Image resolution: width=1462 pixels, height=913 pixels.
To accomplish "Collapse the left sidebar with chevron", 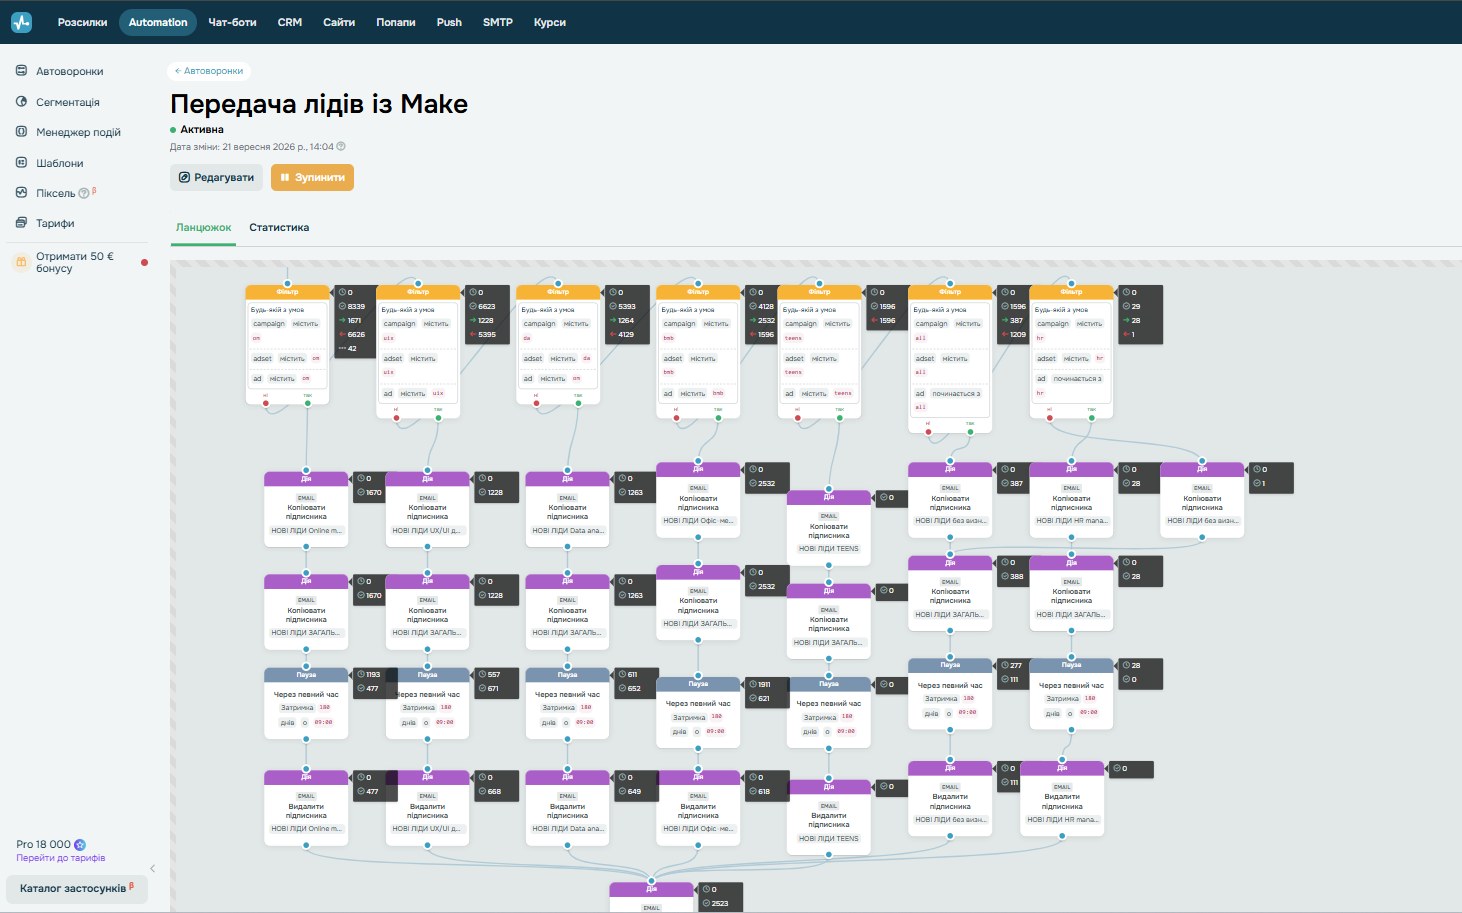I will [152, 868].
